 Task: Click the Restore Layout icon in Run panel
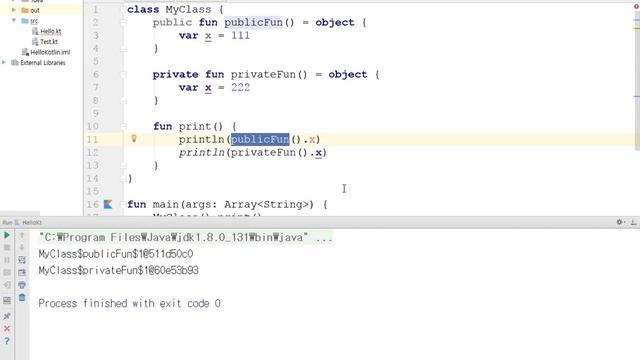(x=7, y=301)
